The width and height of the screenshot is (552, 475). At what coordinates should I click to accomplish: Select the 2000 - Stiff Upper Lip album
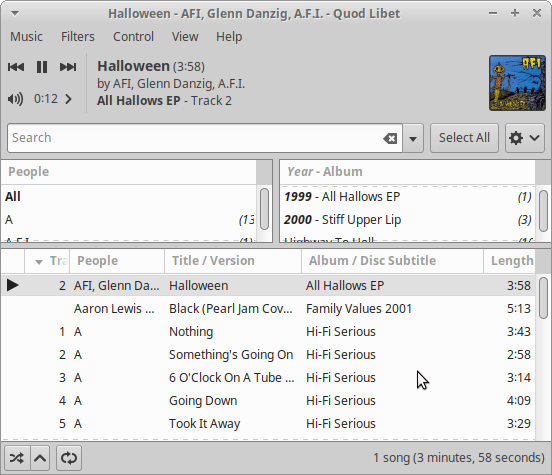pyautogui.click(x=408, y=220)
